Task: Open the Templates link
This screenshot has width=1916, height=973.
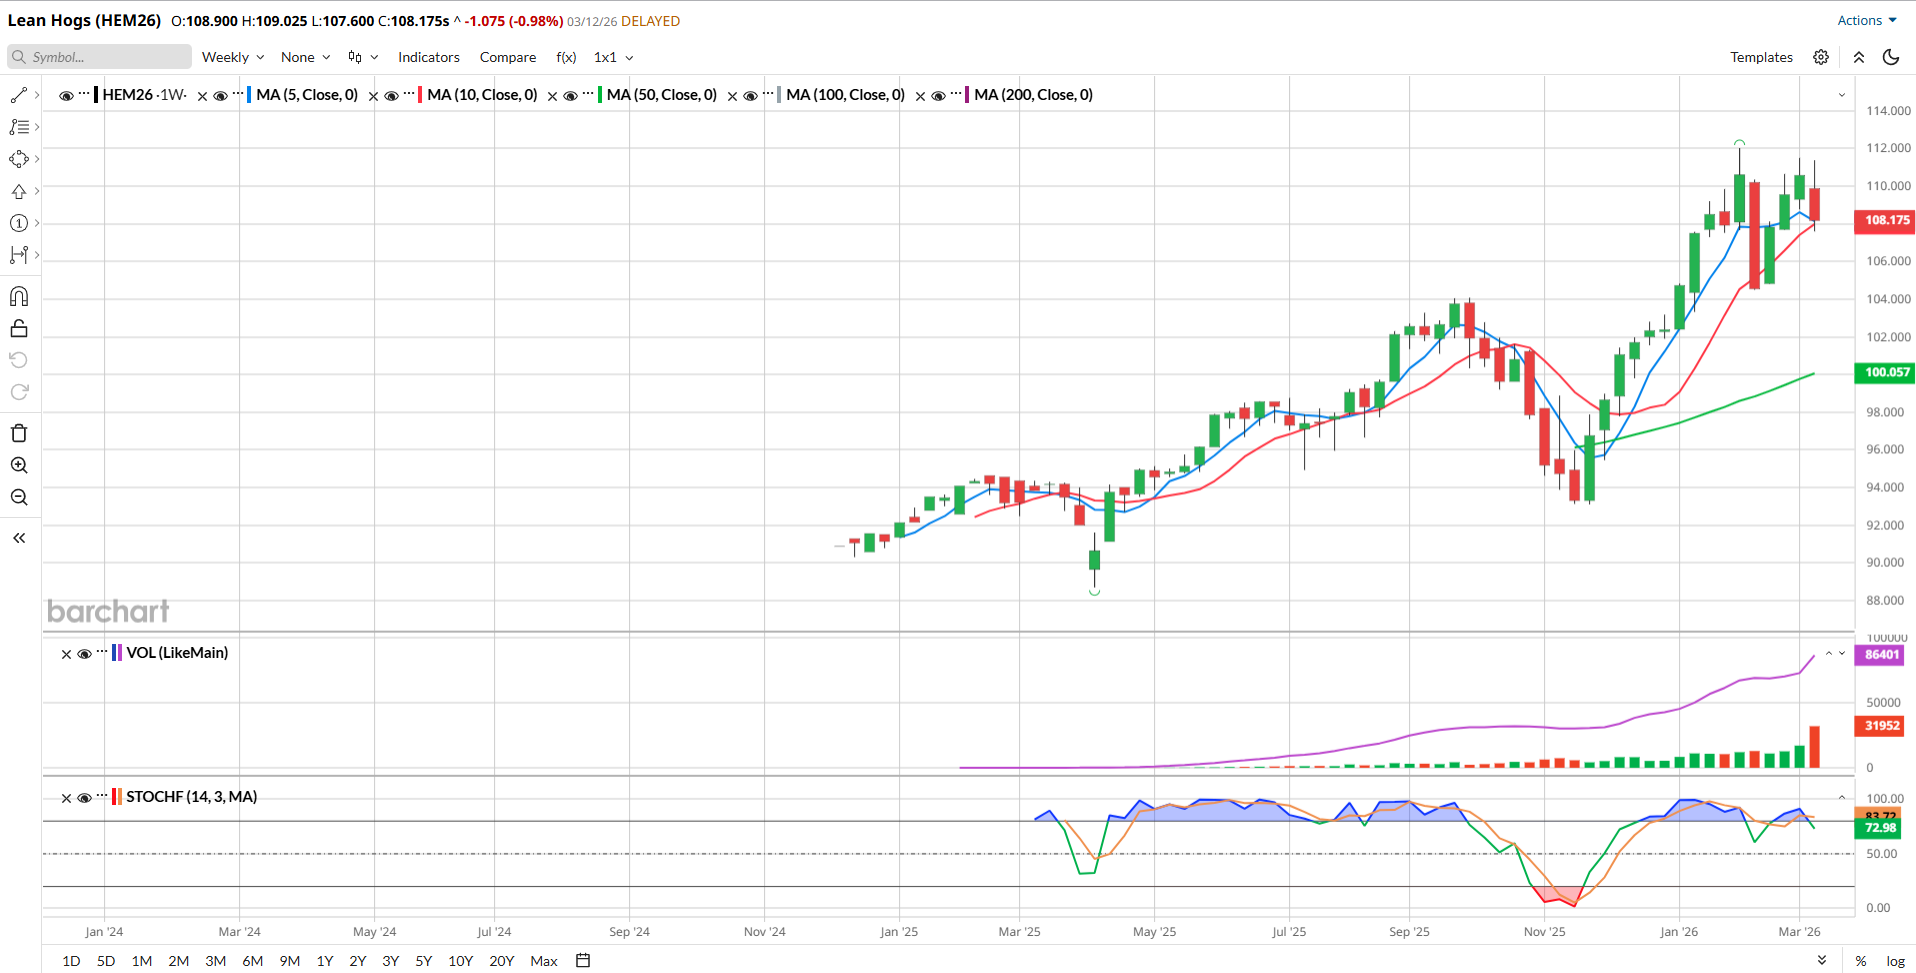Action: click(1761, 57)
